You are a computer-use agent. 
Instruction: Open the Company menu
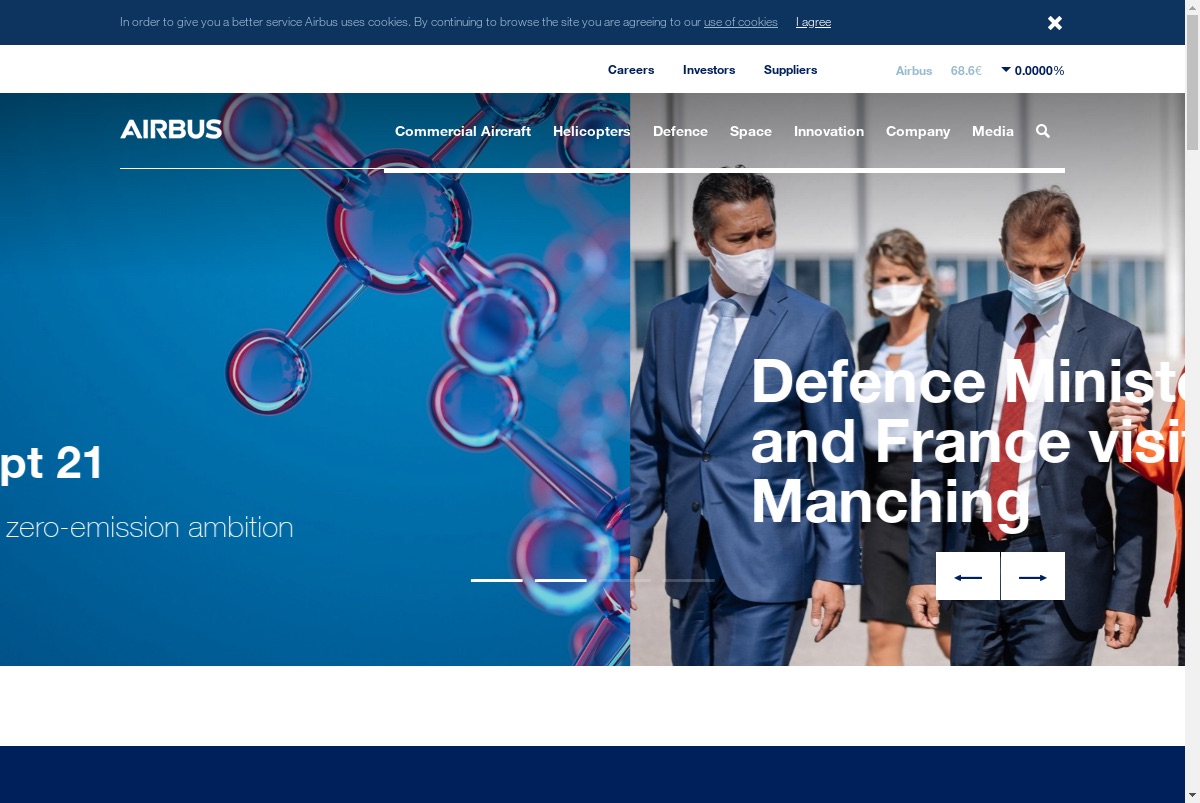pos(918,131)
